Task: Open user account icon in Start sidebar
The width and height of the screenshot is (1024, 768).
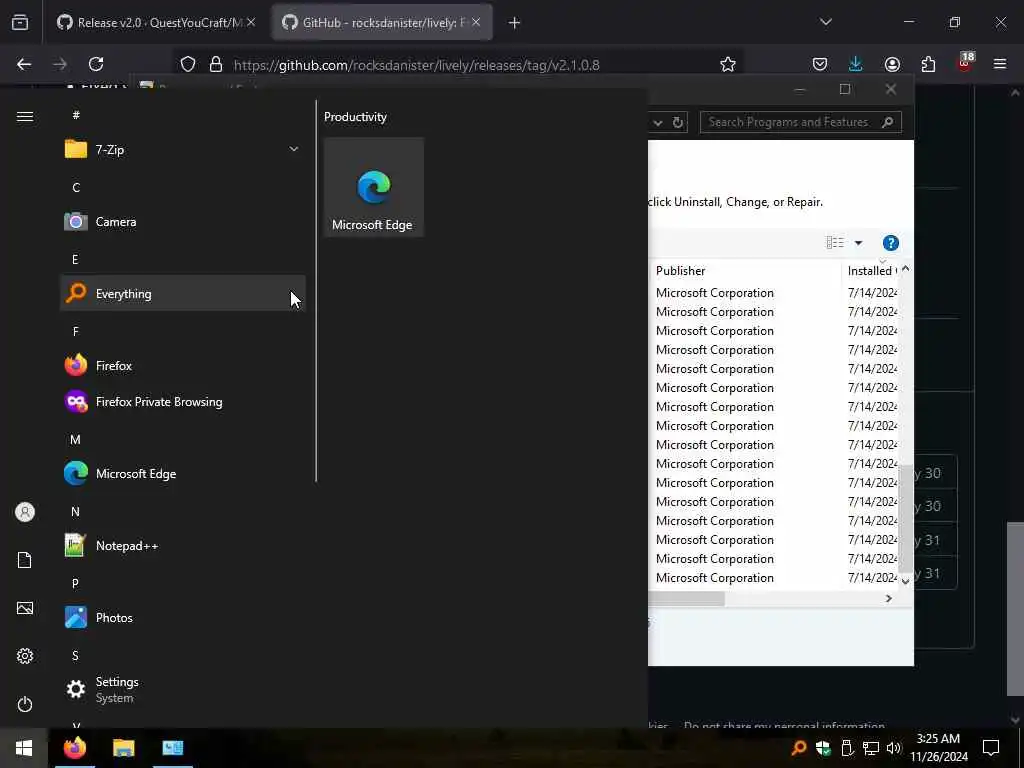Action: pos(25,512)
